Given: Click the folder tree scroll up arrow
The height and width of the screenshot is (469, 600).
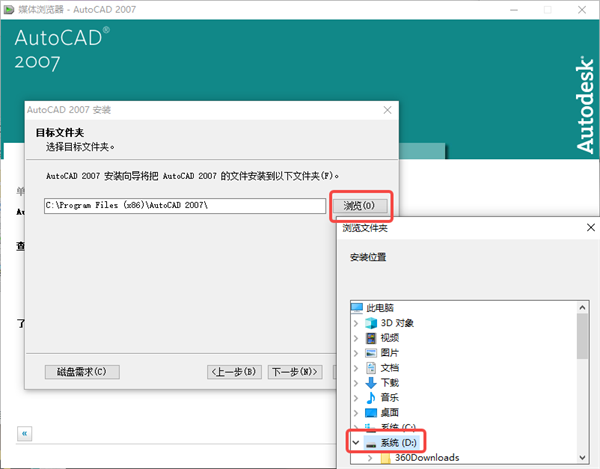Looking at the screenshot, I should click(582, 308).
